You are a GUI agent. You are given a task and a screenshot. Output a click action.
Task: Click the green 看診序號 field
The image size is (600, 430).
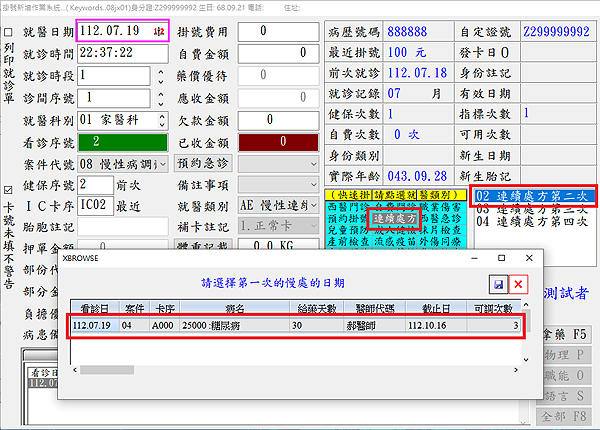[117, 142]
